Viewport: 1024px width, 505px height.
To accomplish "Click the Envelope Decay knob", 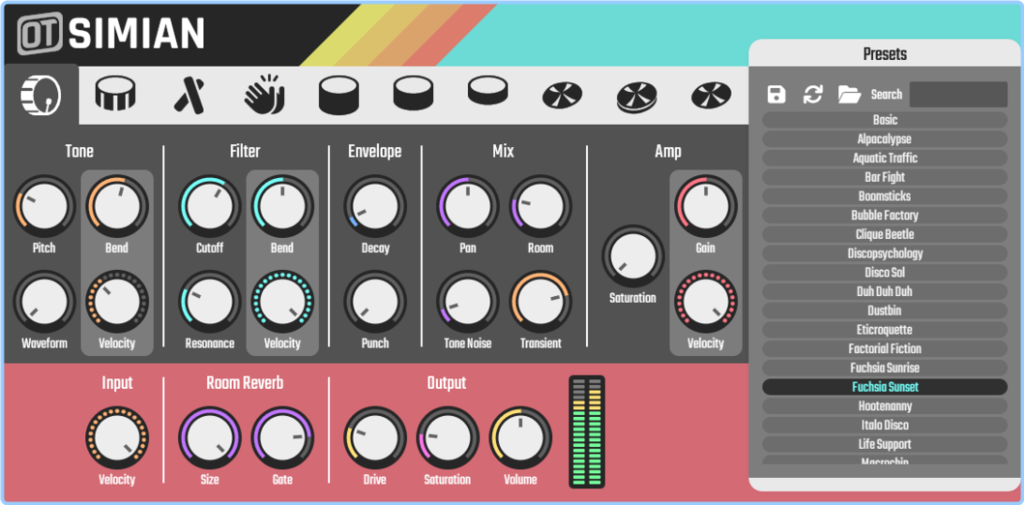I will coord(375,206).
